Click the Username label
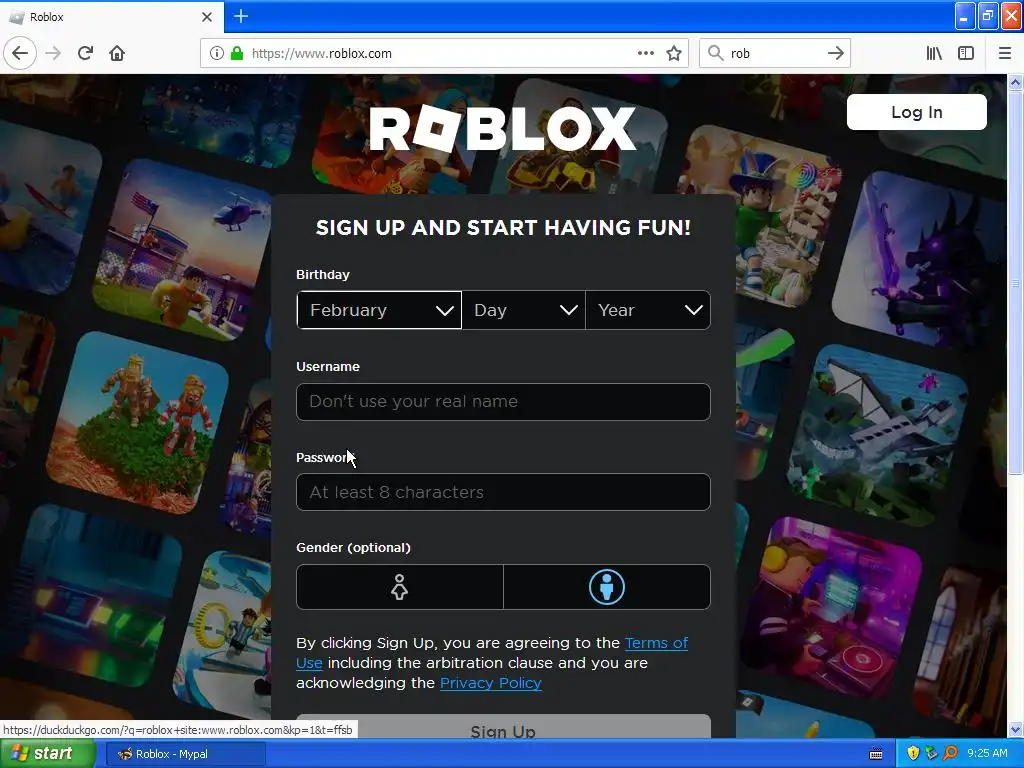 (x=328, y=366)
